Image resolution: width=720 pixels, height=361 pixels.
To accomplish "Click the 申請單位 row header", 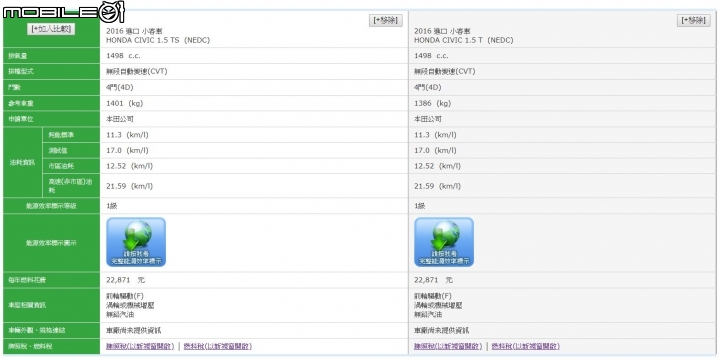I will tap(51, 119).
